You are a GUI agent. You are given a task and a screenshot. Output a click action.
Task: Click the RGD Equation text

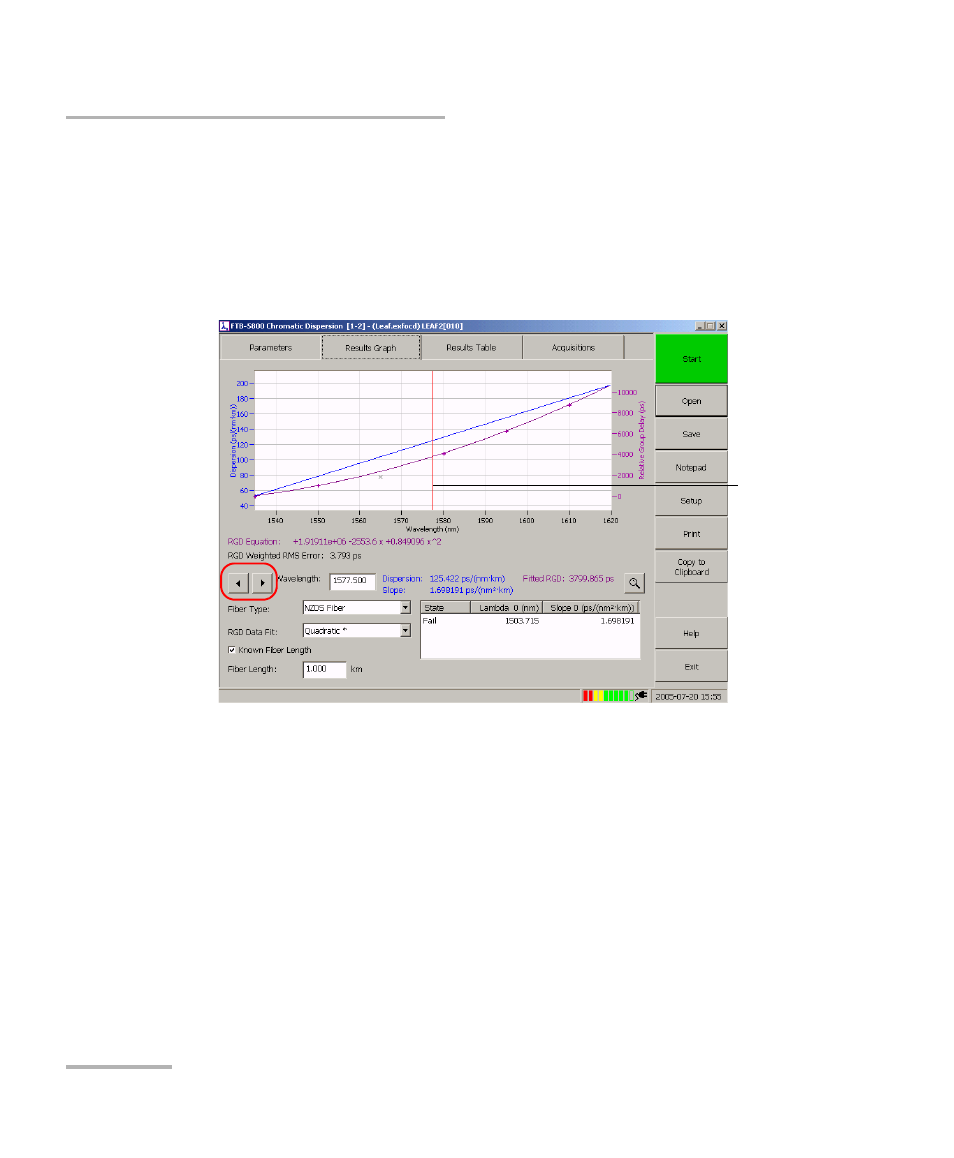click(334, 541)
